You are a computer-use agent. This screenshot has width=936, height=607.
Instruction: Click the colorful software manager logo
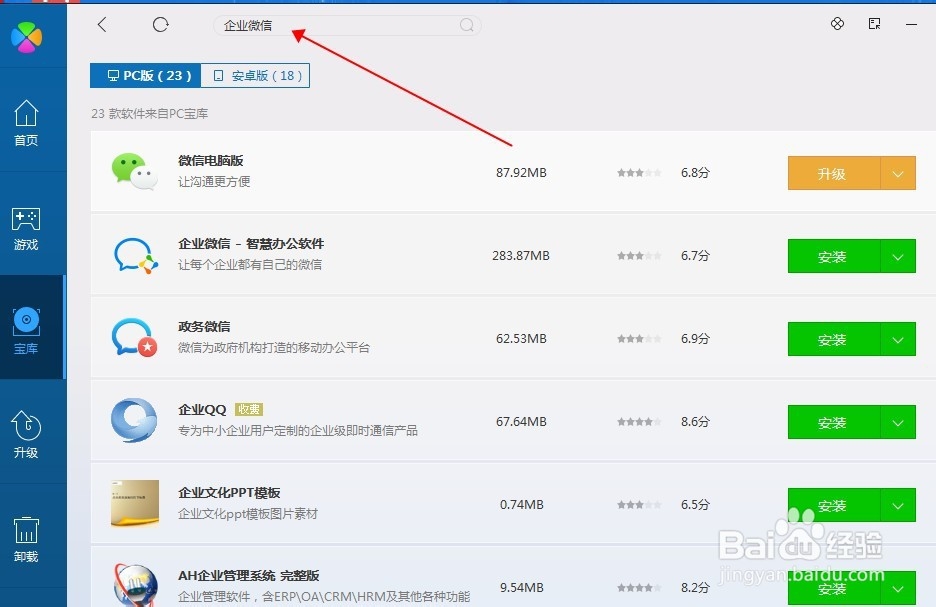pyautogui.click(x=26, y=37)
